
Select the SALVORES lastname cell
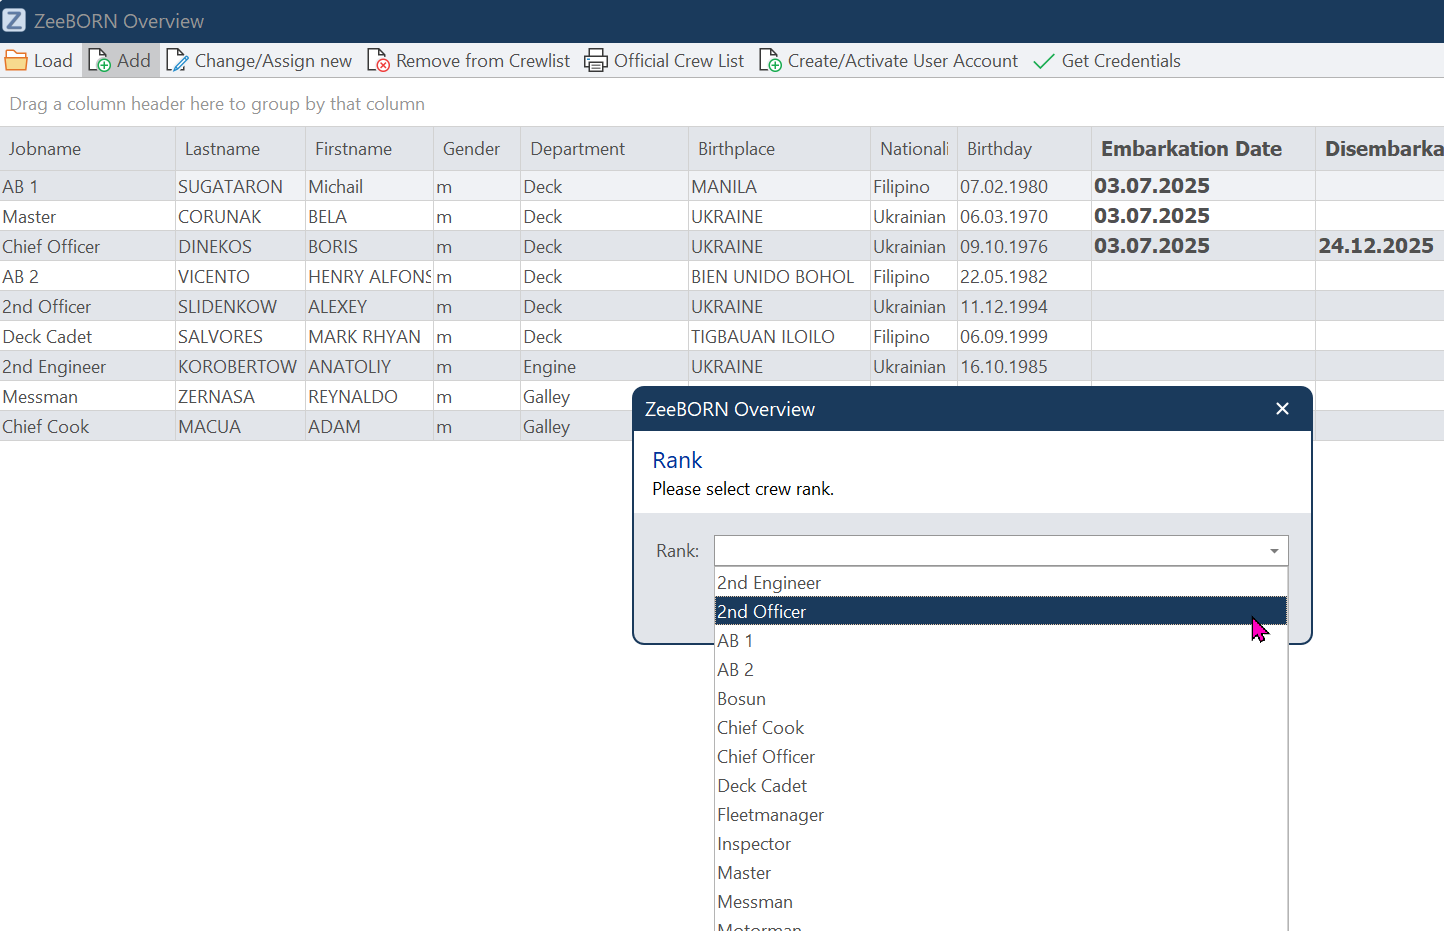[241, 337]
